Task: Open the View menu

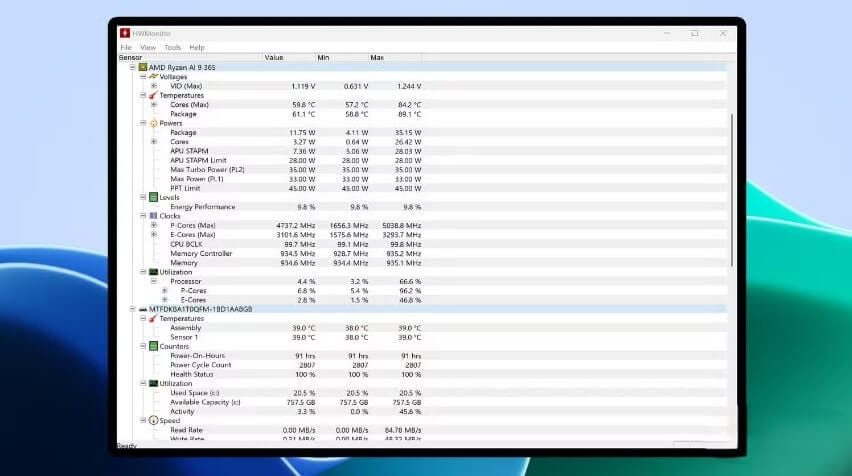Action: tap(148, 47)
